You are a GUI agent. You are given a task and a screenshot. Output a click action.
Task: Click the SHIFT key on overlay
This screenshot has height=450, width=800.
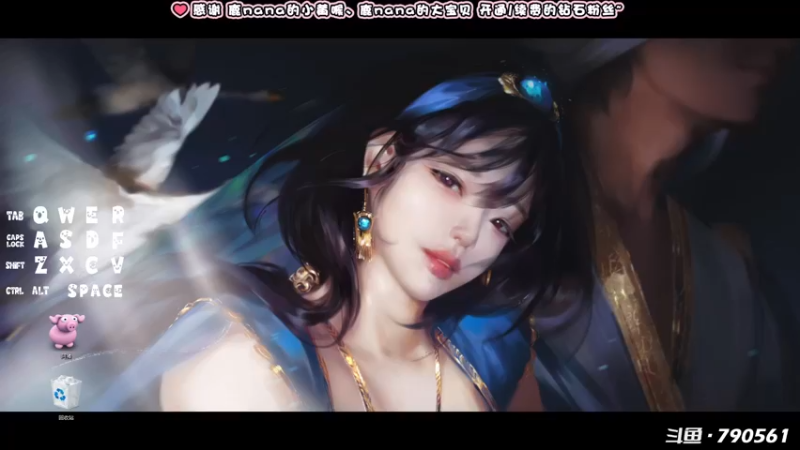pos(15,265)
